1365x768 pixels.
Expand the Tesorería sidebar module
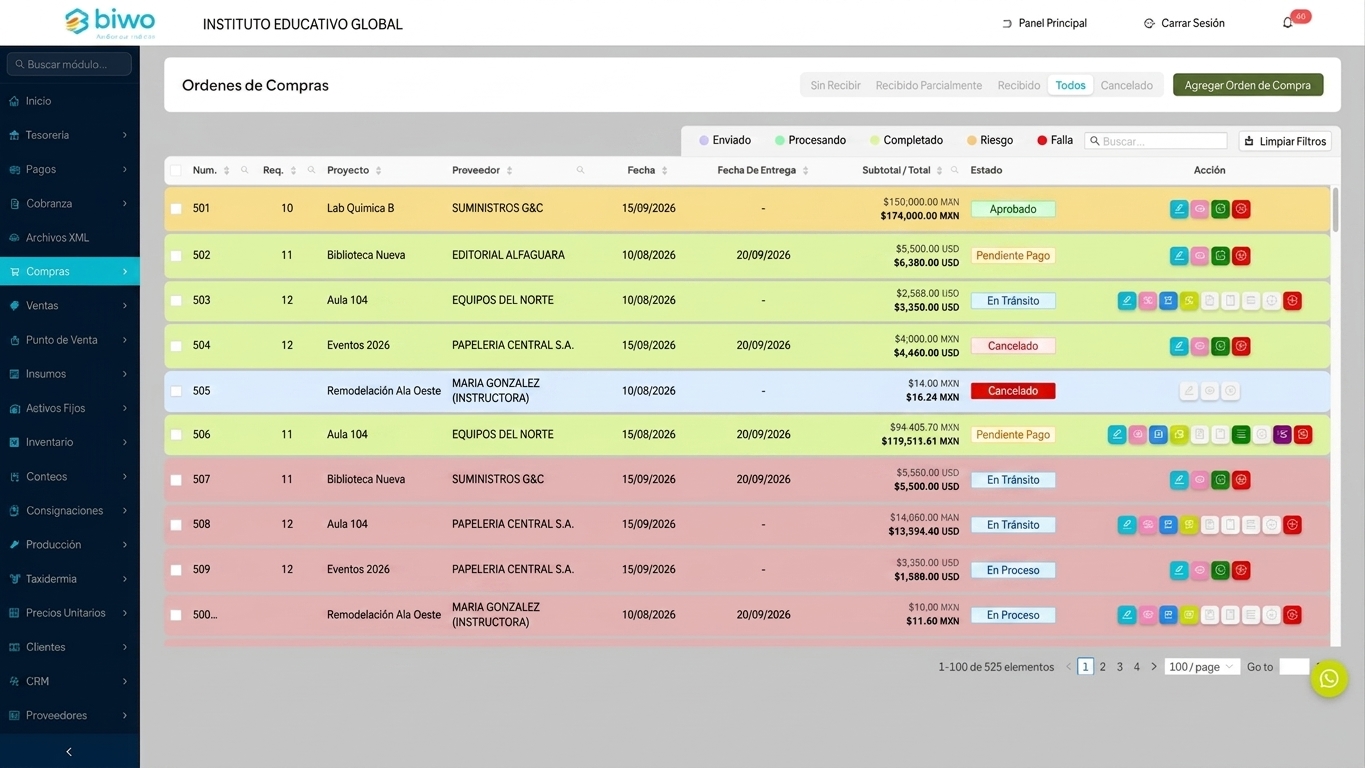coord(69,135)
